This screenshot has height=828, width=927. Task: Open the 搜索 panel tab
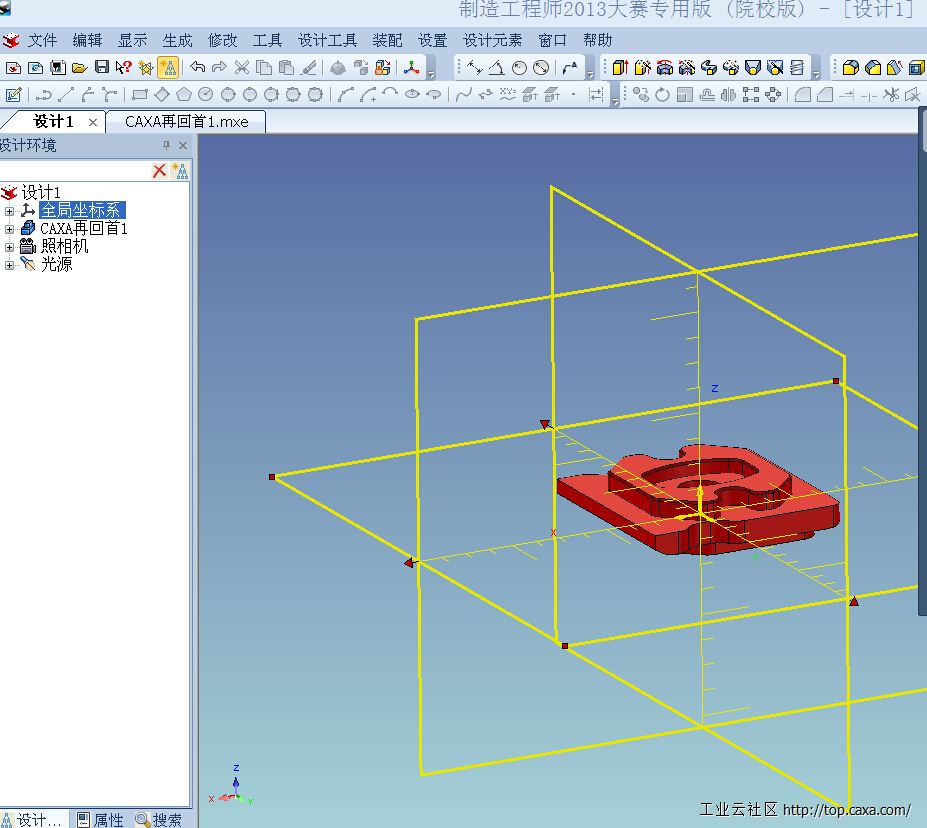(158, 819)
